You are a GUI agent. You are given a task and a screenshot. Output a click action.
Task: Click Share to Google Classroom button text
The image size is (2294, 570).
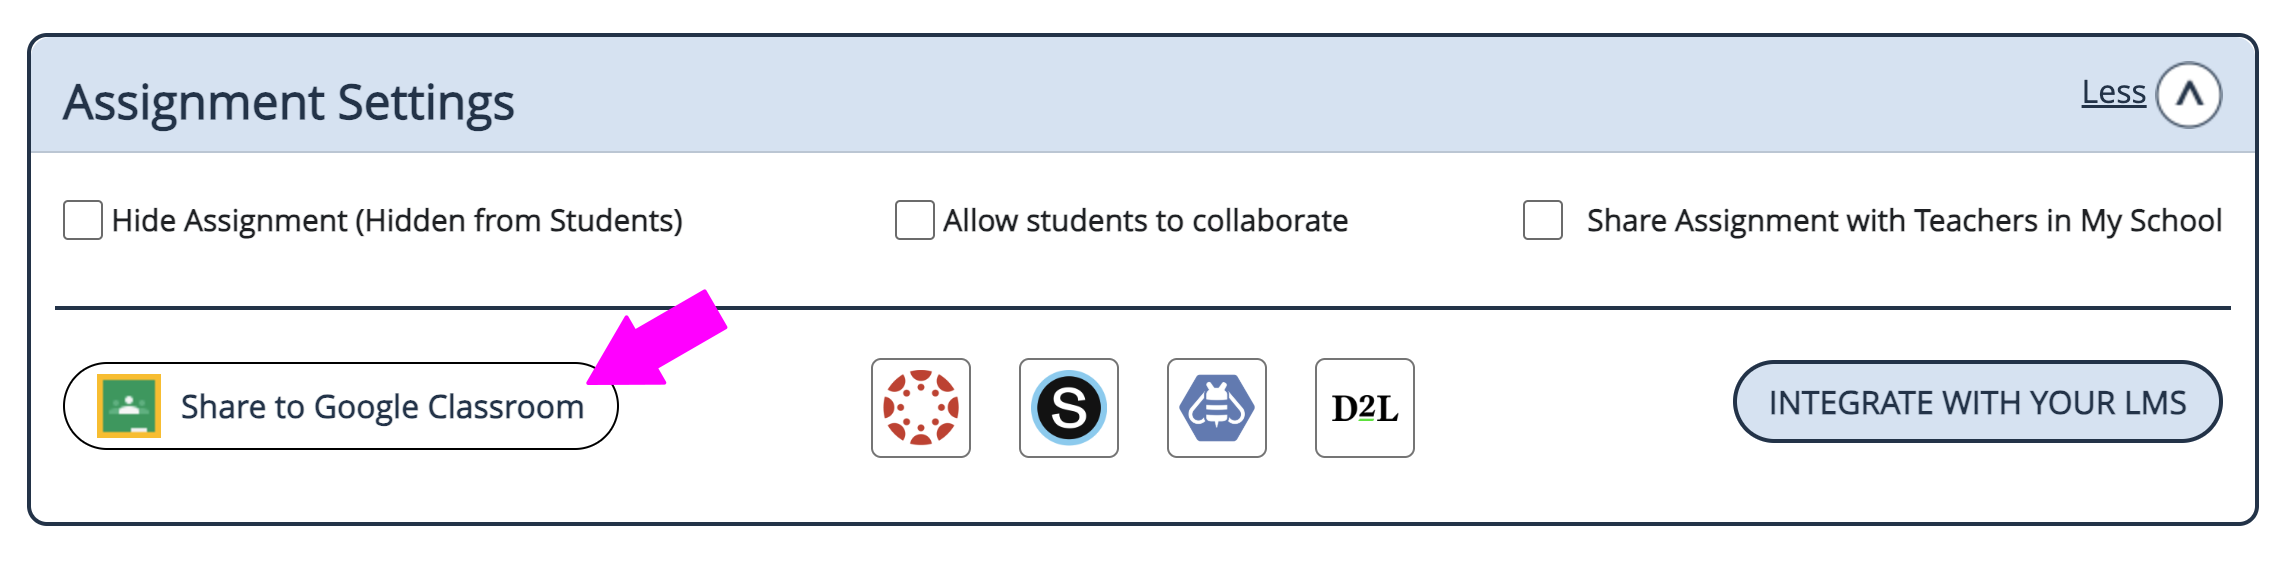[x=382, y=407]
